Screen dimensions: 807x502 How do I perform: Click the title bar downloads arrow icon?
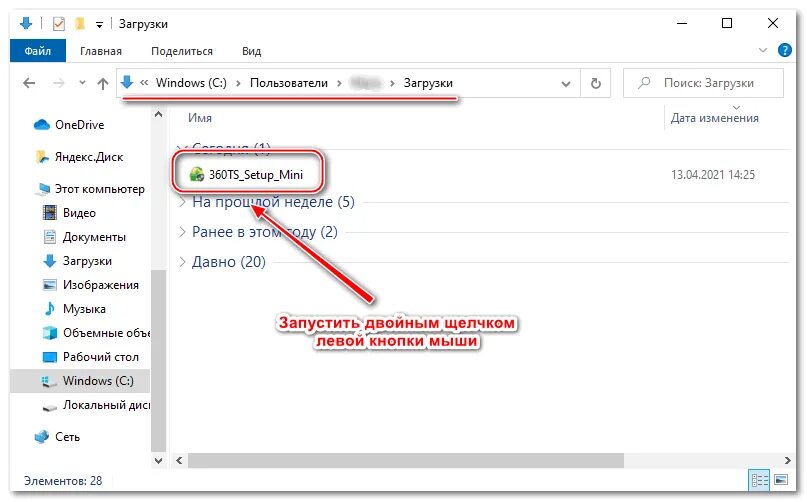coord(26,23)
